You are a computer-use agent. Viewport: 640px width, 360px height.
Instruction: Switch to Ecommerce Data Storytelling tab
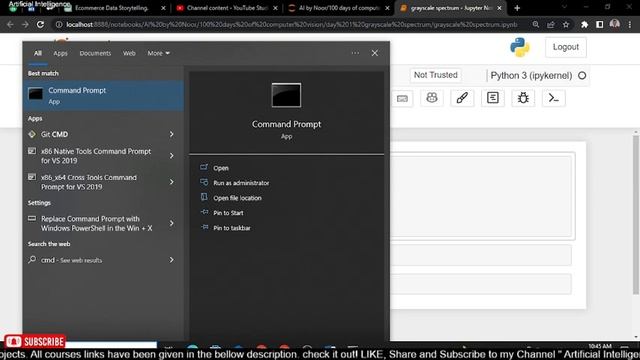pyautogui.click(x=111, y=8)
